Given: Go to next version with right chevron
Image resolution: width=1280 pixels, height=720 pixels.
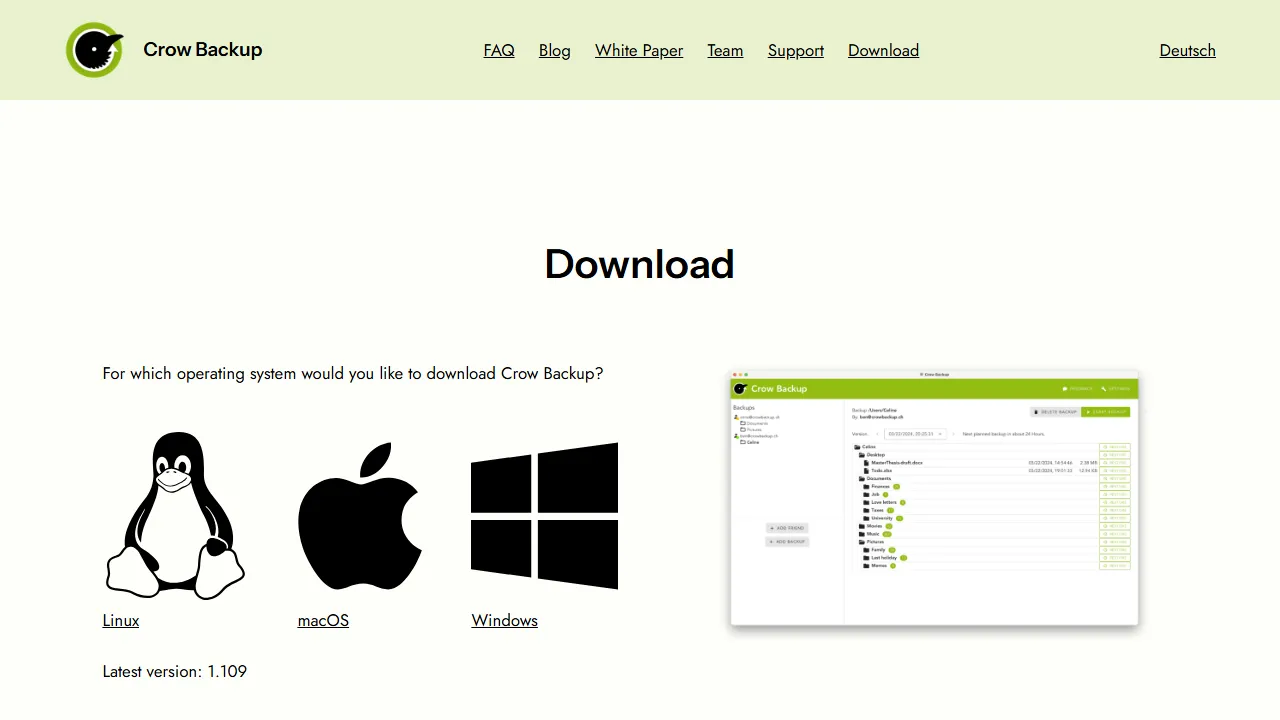Looking at the screenshot, I should (953, 434).
